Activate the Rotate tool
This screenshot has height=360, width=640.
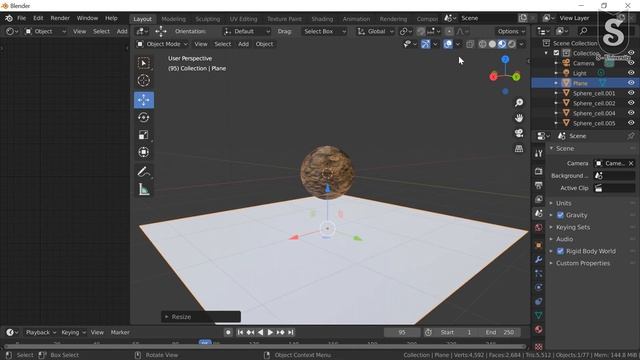click(144, 118)
